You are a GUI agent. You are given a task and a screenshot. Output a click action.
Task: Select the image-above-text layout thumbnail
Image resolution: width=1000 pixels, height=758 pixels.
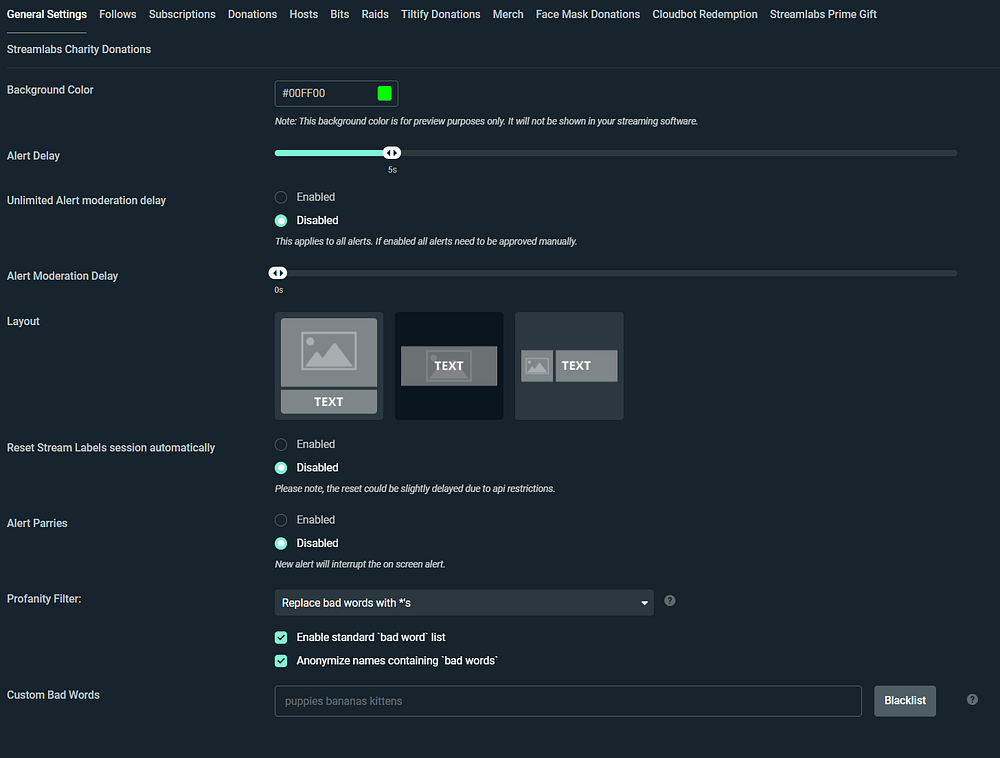(x=328, y=366)
